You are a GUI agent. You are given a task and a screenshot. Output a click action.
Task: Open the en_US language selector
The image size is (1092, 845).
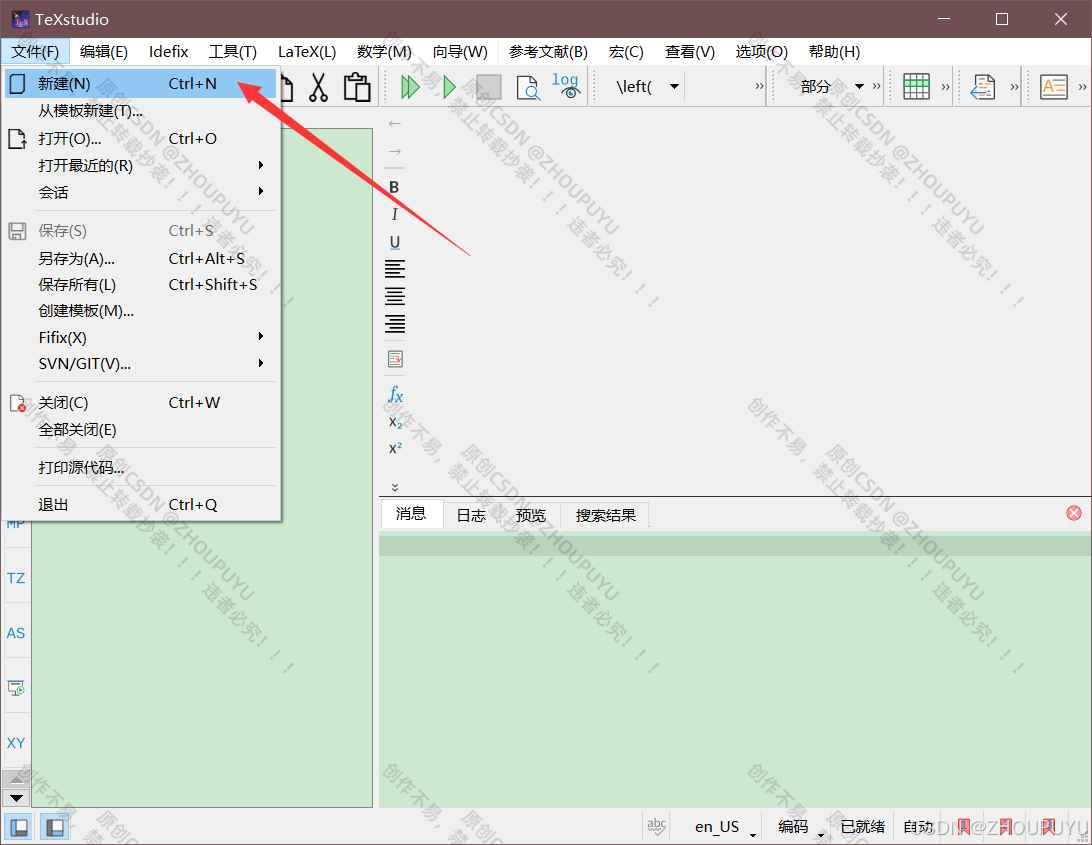coord(722,827)
